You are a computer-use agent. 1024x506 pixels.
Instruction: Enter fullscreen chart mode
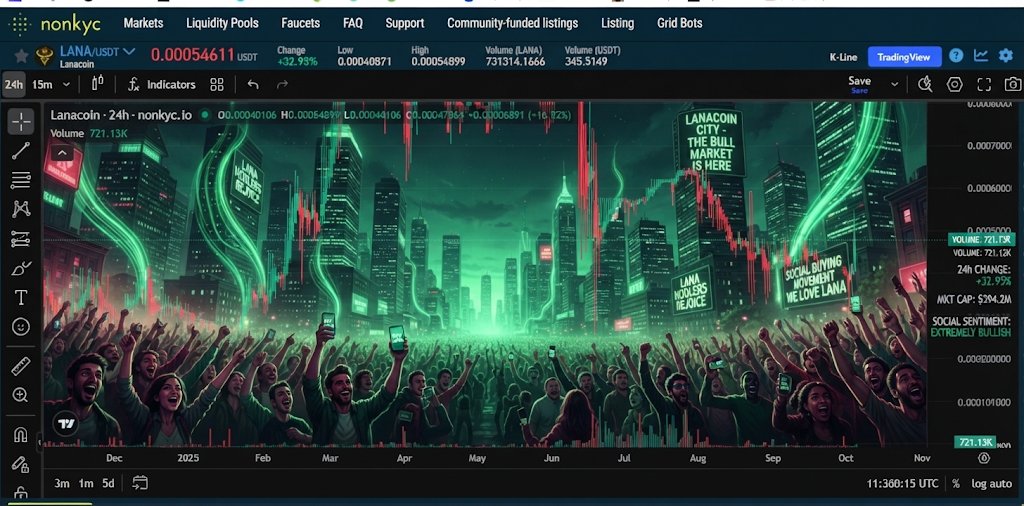(x=984, y=84)
